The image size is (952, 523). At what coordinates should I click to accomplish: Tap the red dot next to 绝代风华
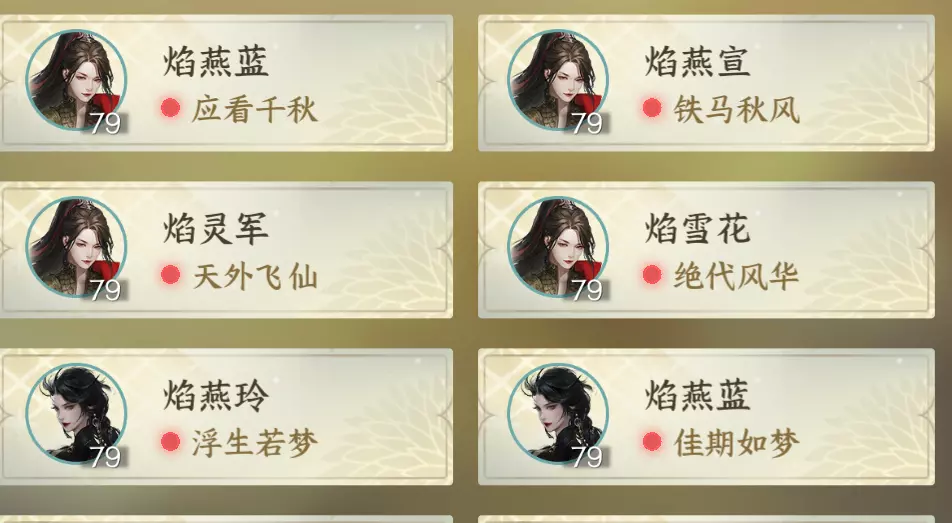pyautogui.click(x=652, y=275)
